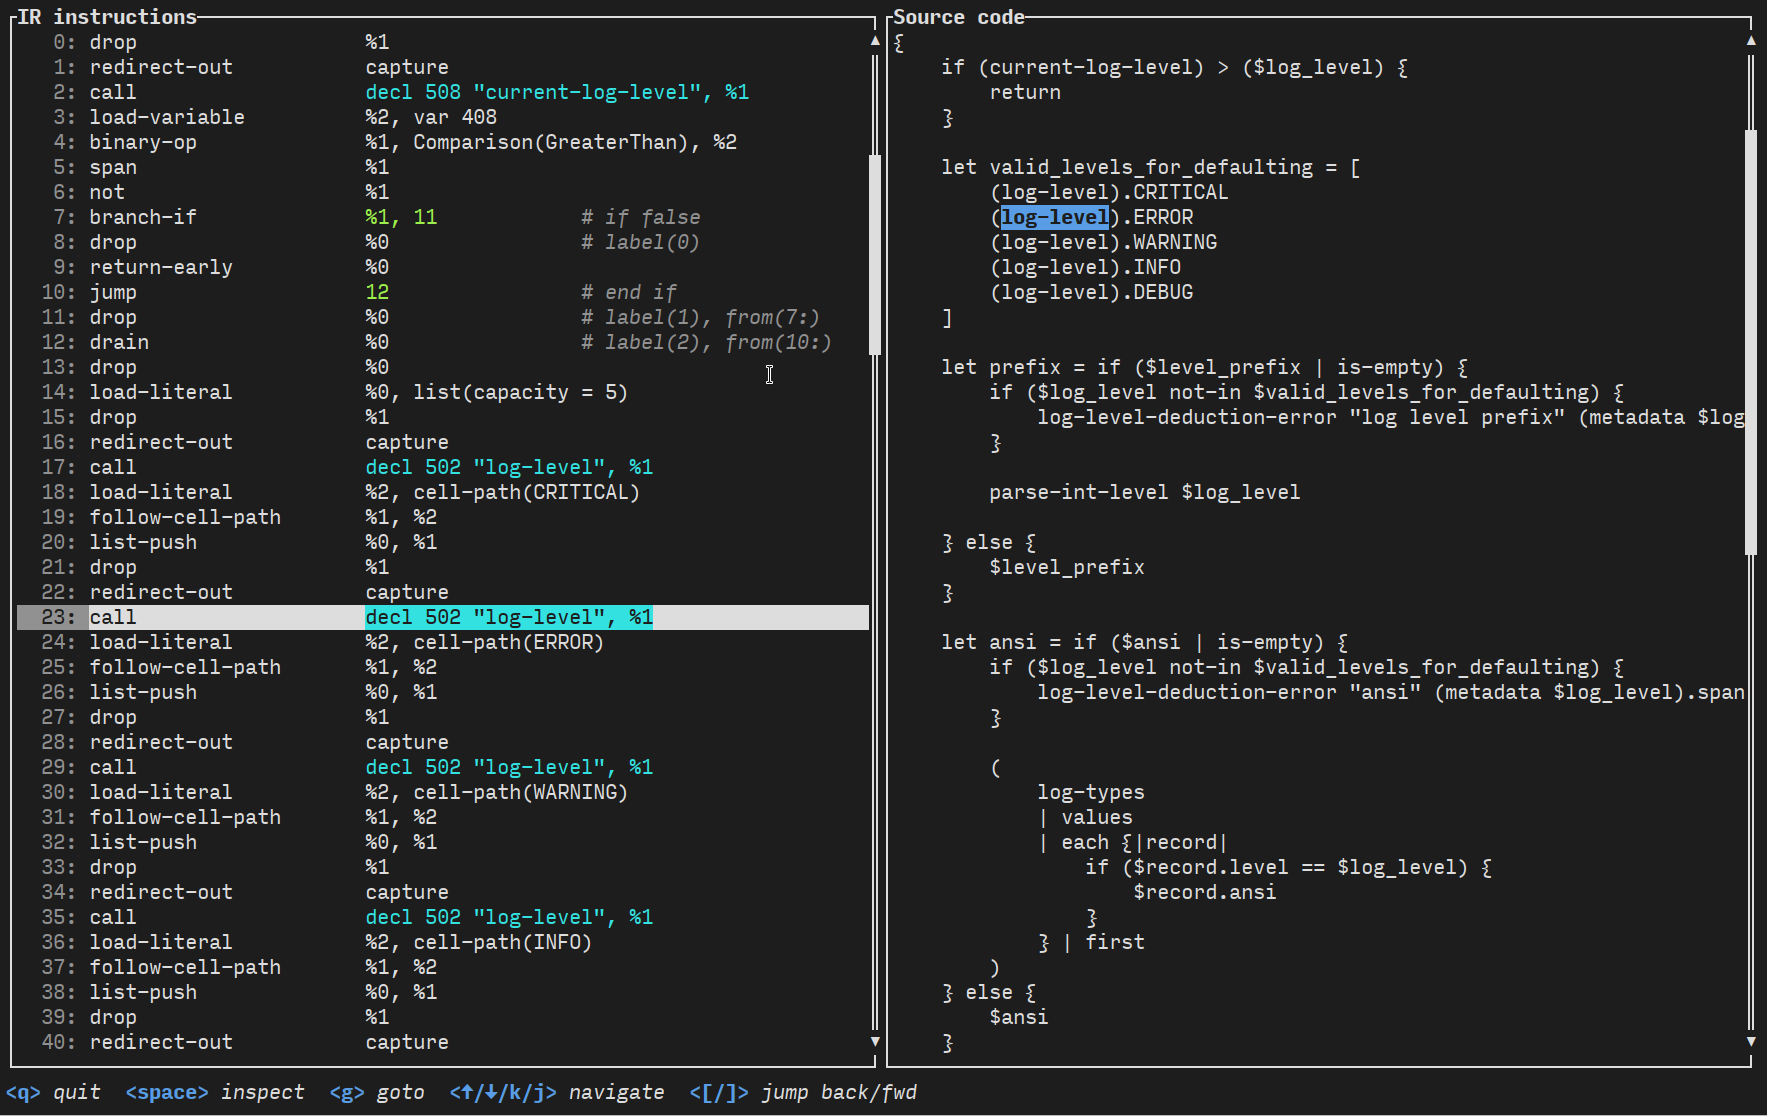1767x1116 pixels.
Task: Click the (log-level).DEBUG source line
Action: coord(1091,292)
